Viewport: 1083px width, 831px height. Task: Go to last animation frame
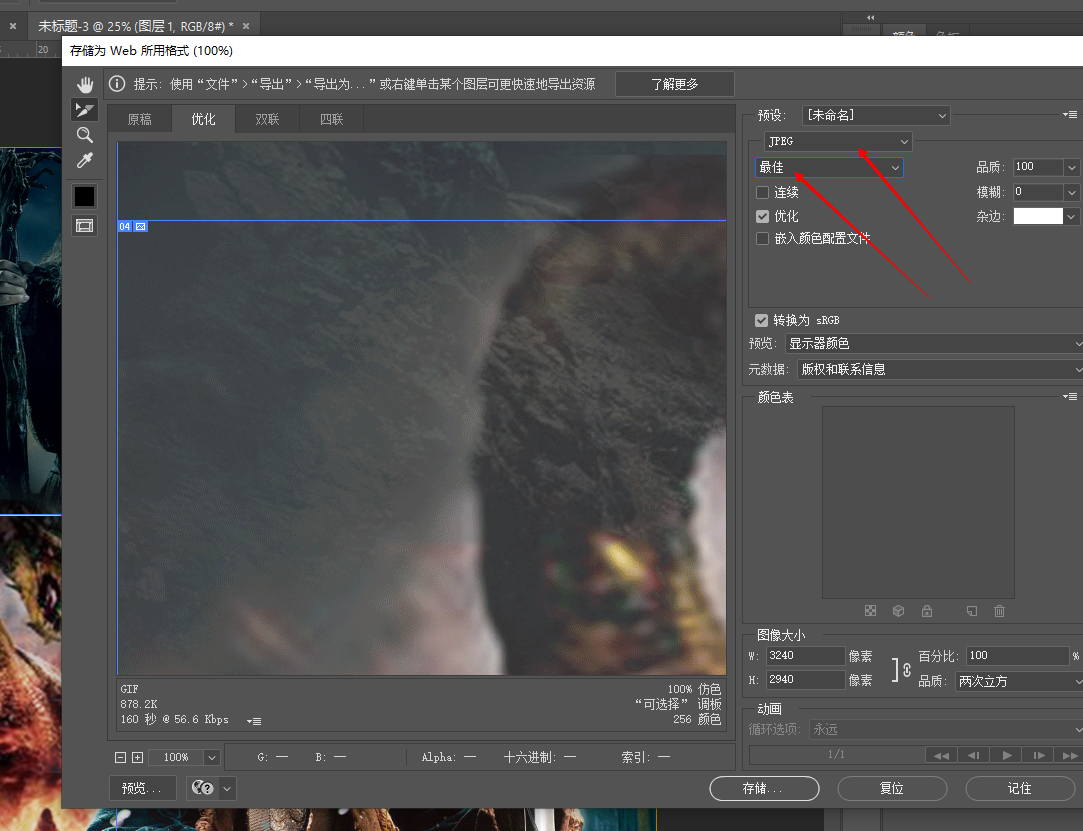[x=1069, y=755]
